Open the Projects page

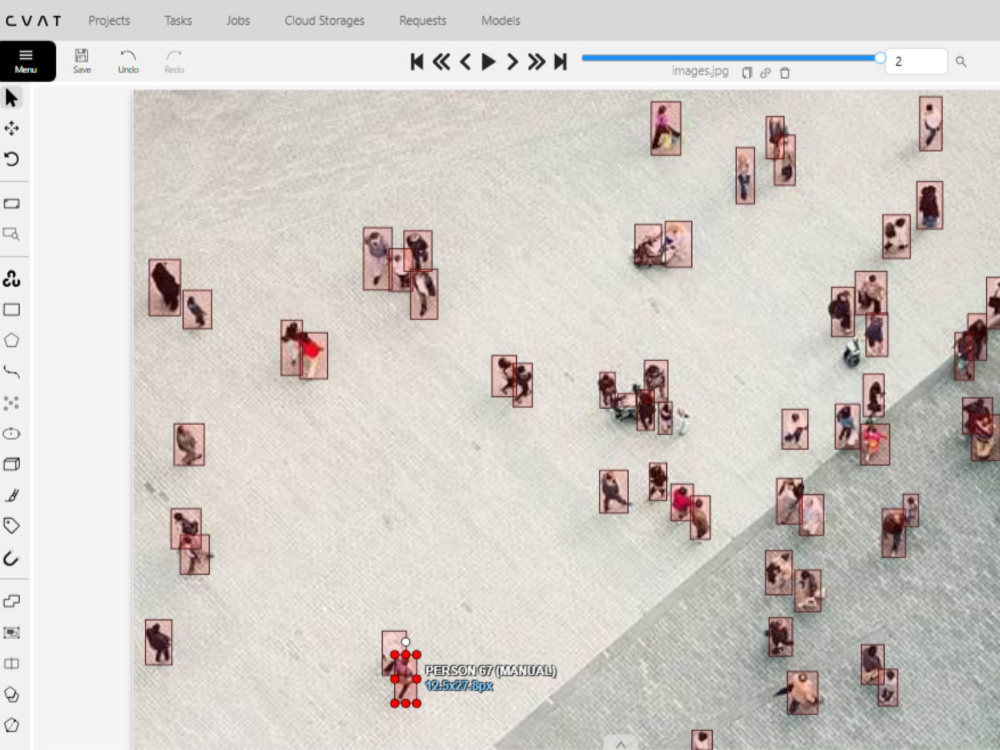(x=109, y=20)
